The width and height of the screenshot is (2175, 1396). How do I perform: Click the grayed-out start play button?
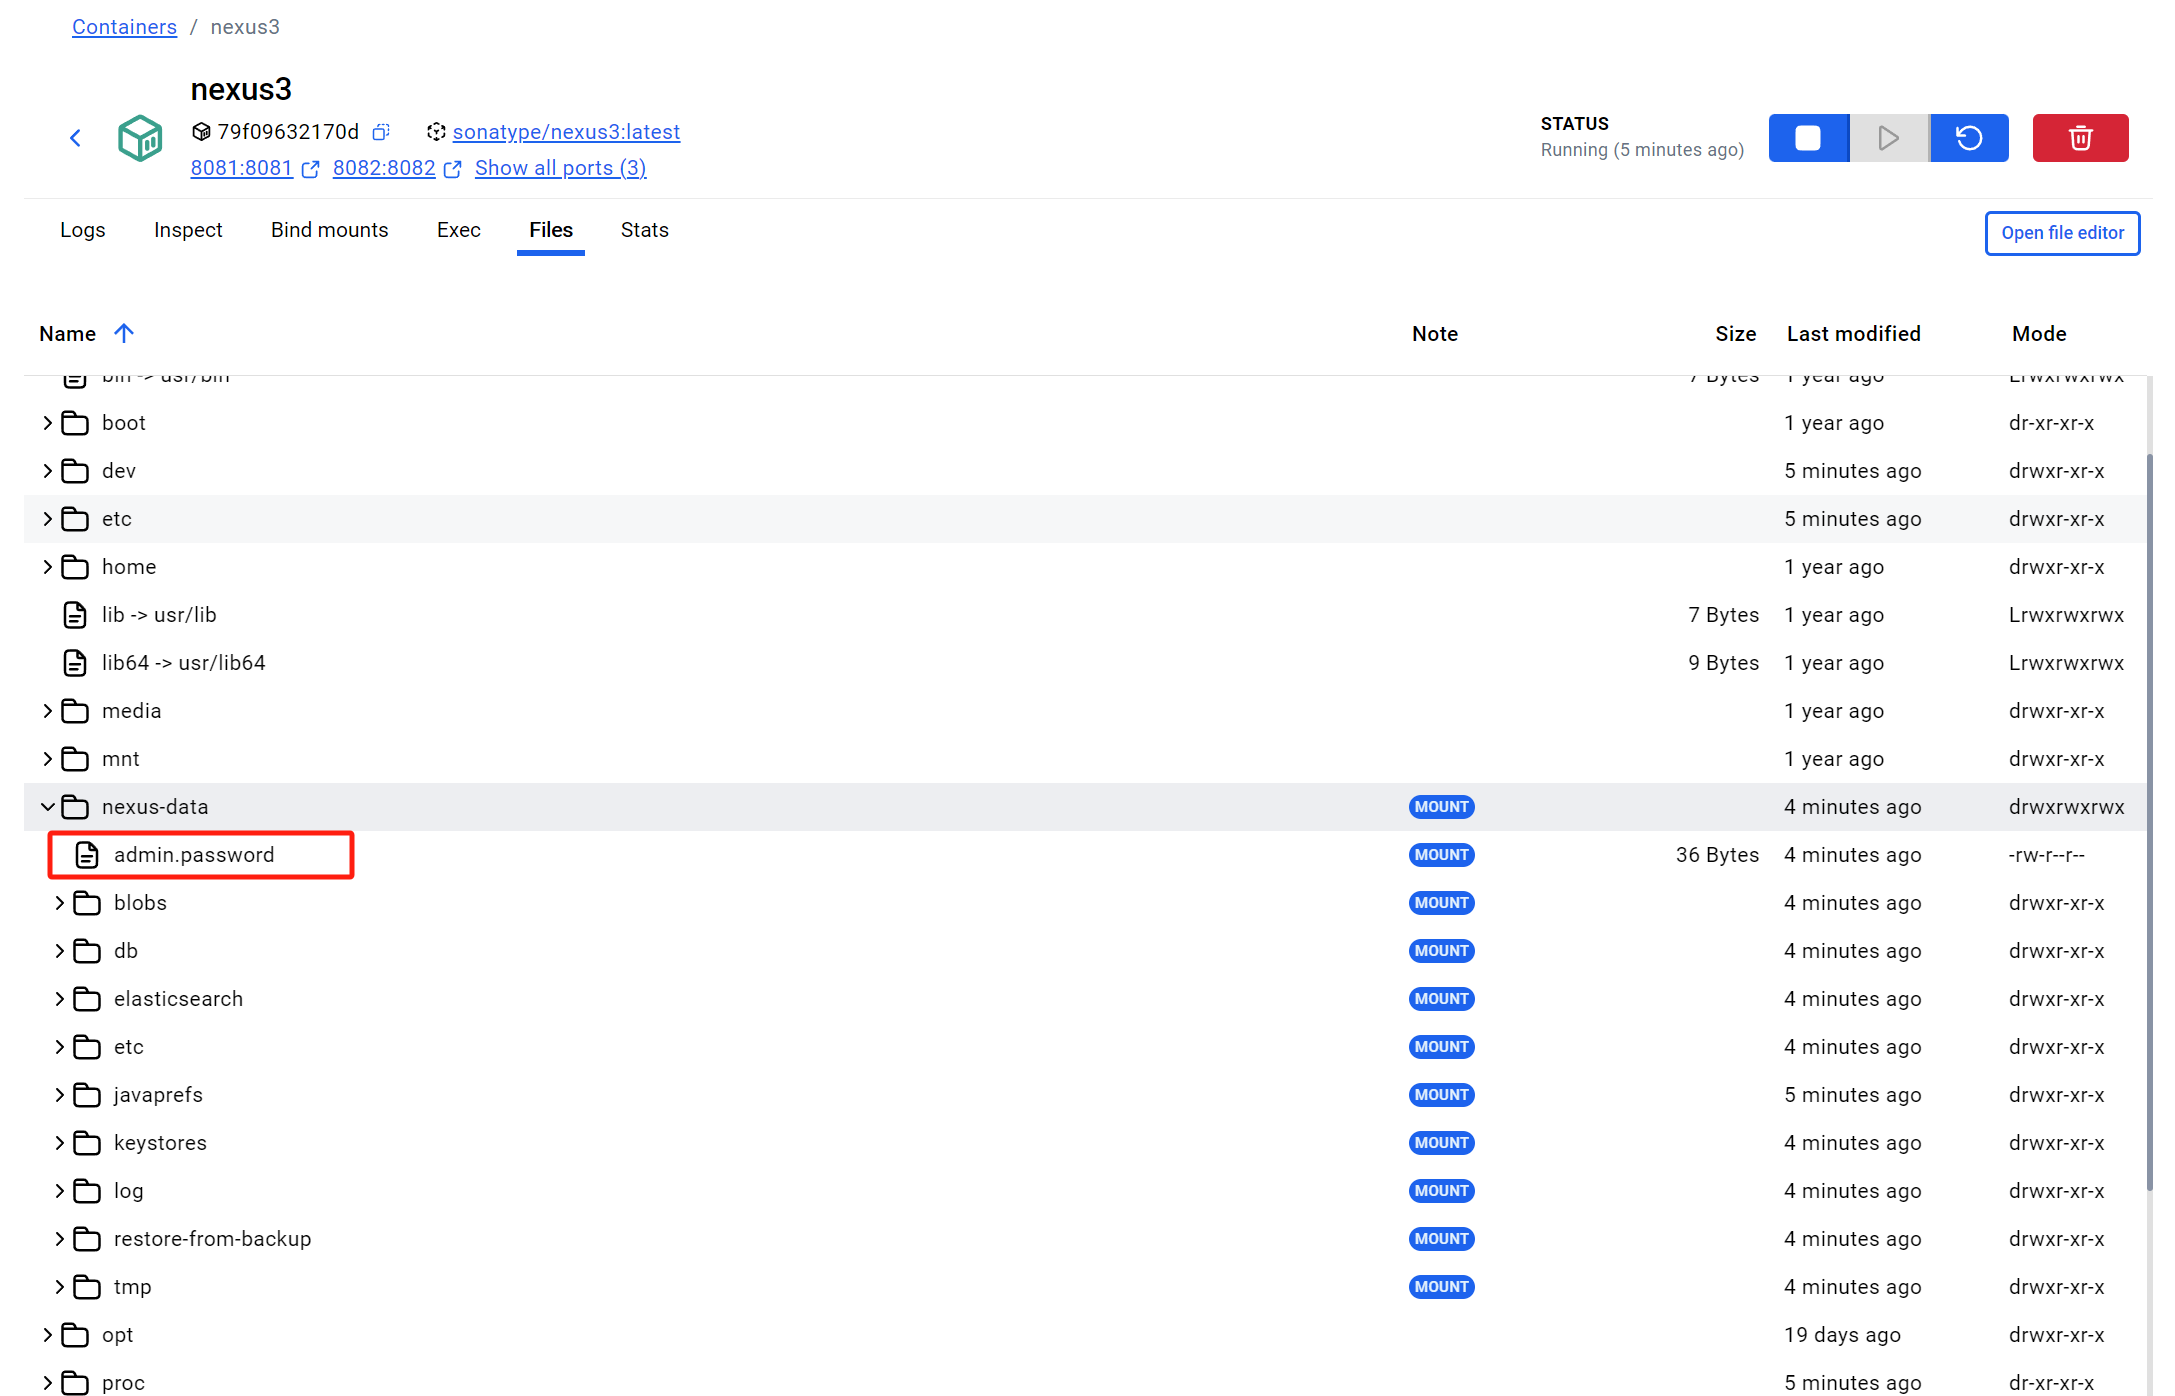coord(1888,138)
